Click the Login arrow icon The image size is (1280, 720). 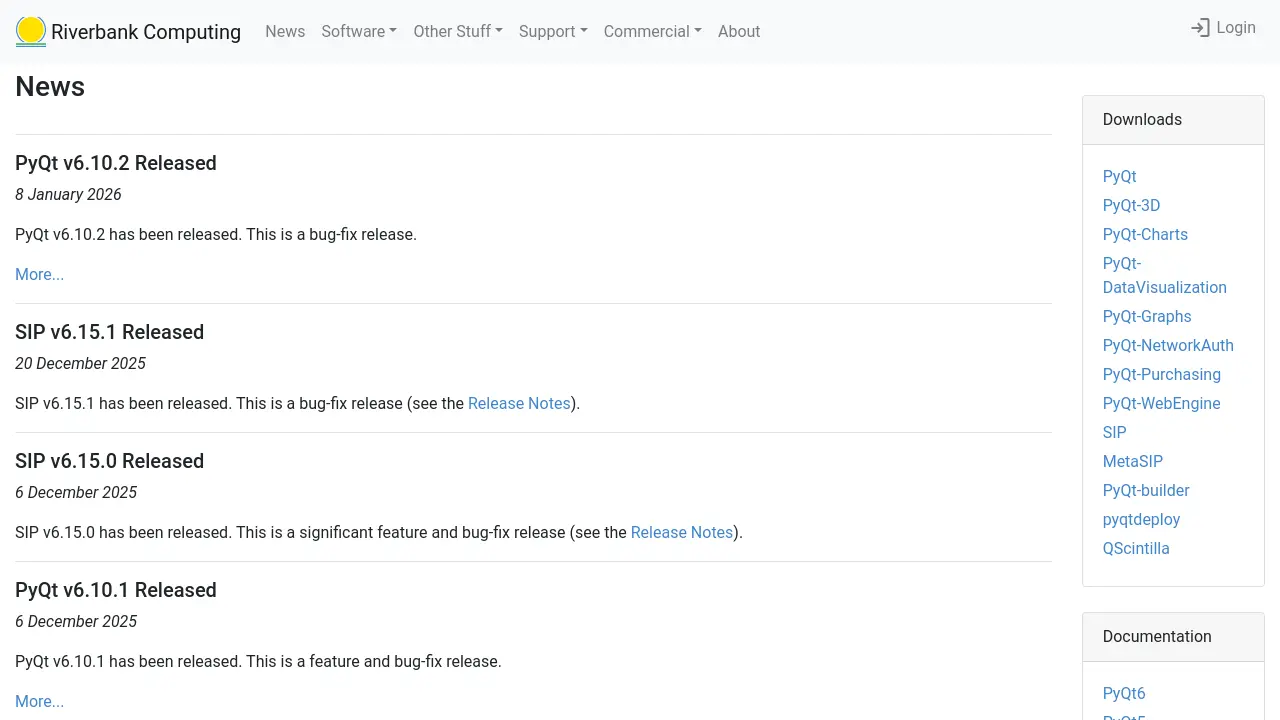[x=1200, y=28]
